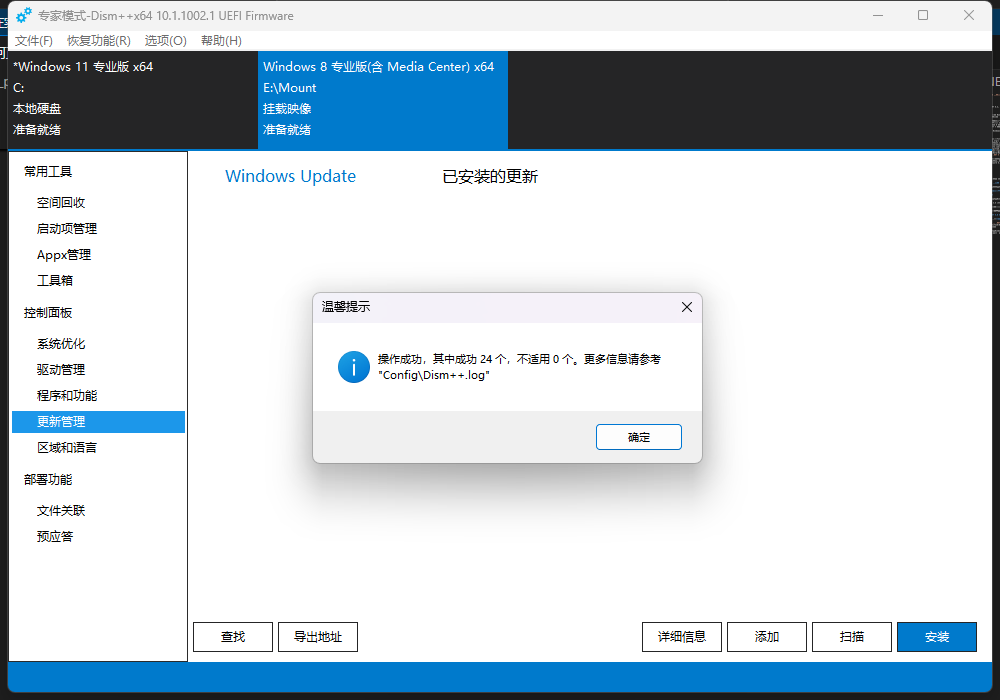Open the 文件(F) menu

[34, 41]
